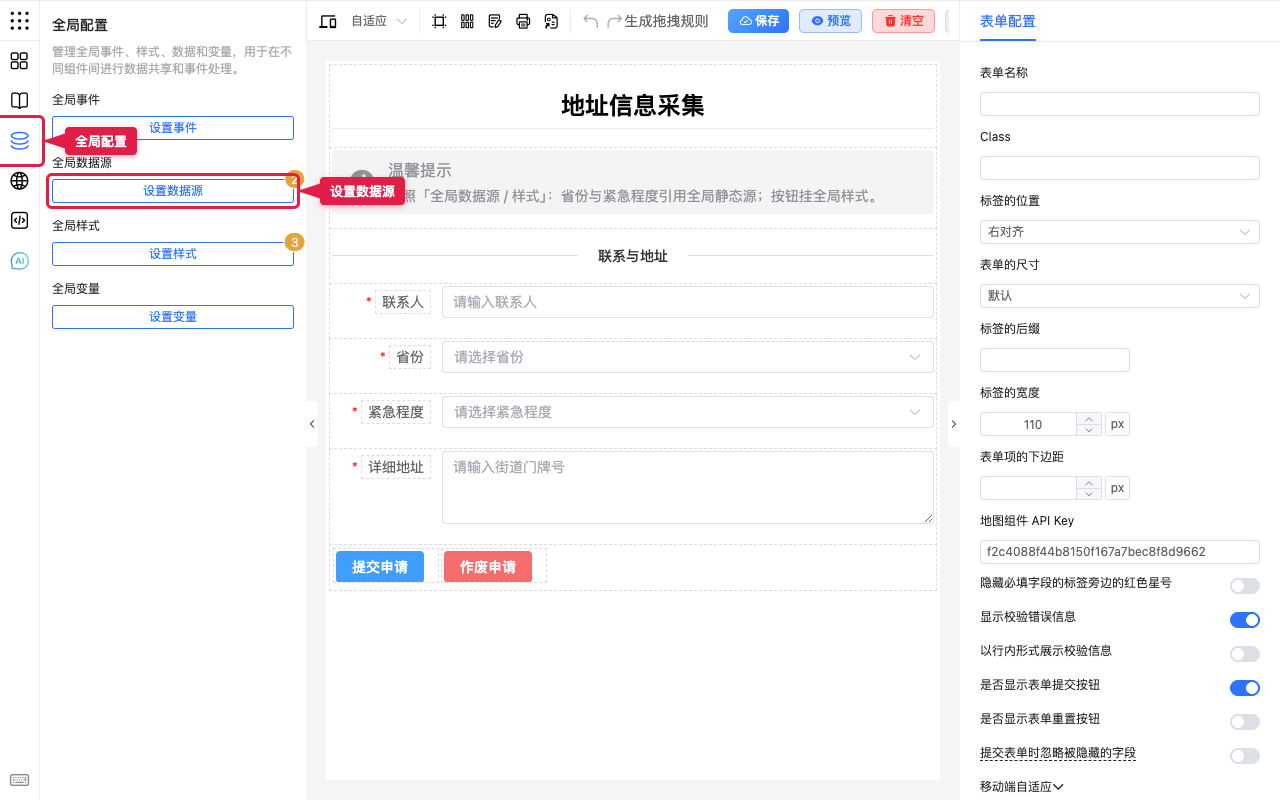
Task: Click the 设置样式 button
Action: click(x=173, y=254)
